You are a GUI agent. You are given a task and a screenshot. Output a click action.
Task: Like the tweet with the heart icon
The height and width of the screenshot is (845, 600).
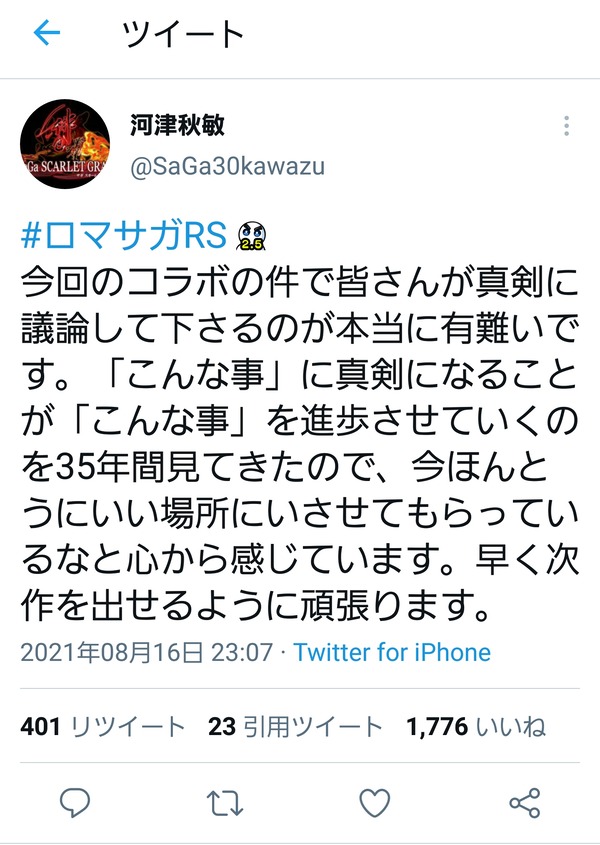375,803
